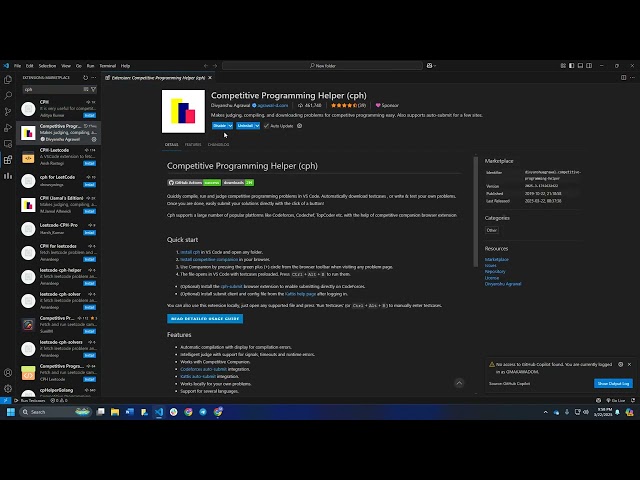
Task: Open gear menu on Competitive Programming Helper row
Action: point(94,139)
